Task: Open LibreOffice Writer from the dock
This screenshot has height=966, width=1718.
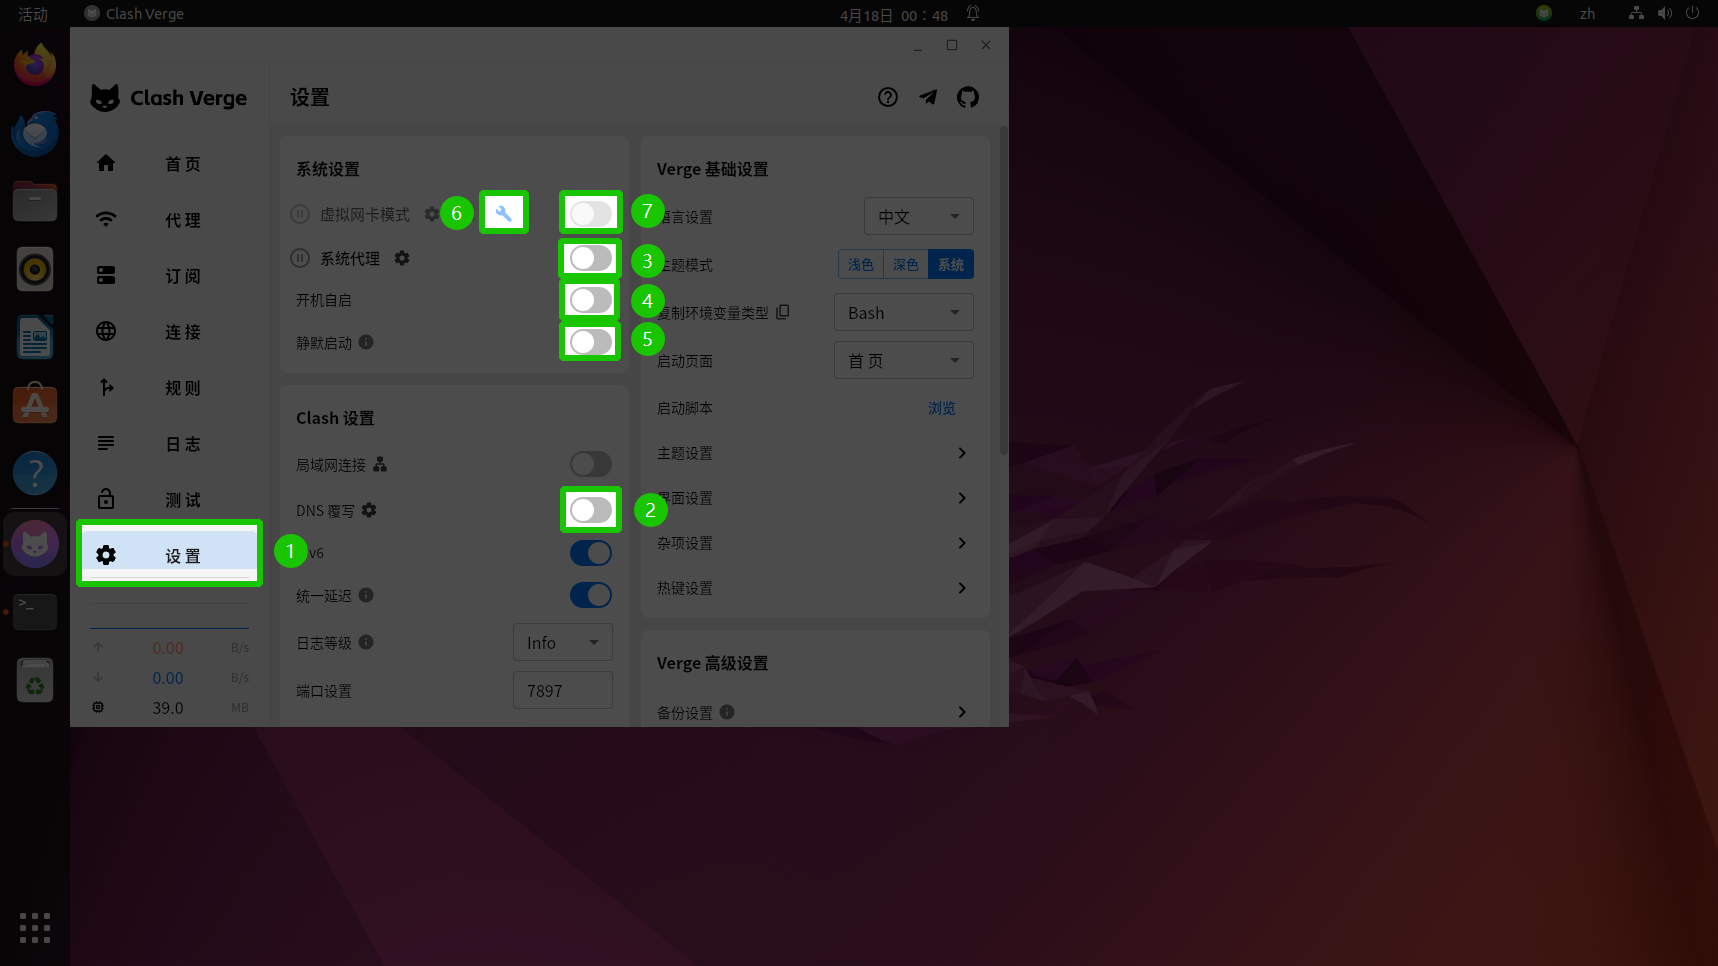Action: point(35,337)
